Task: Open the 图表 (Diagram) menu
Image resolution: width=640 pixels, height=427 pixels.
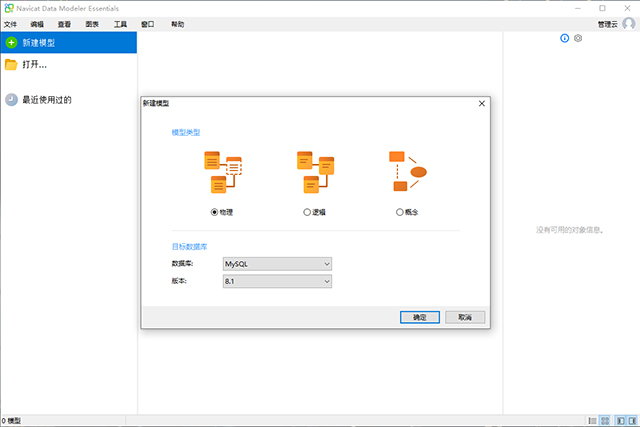Action: tap(93, 23)
